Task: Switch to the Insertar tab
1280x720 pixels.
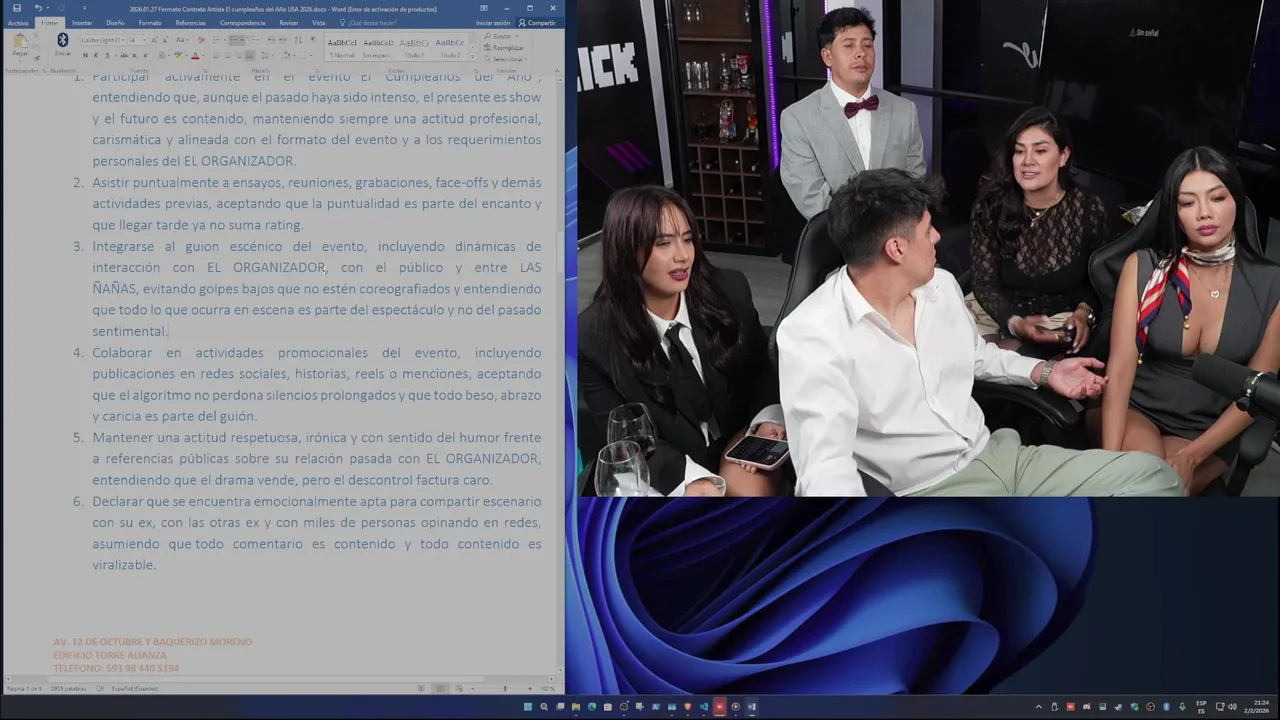Action: 82,23
